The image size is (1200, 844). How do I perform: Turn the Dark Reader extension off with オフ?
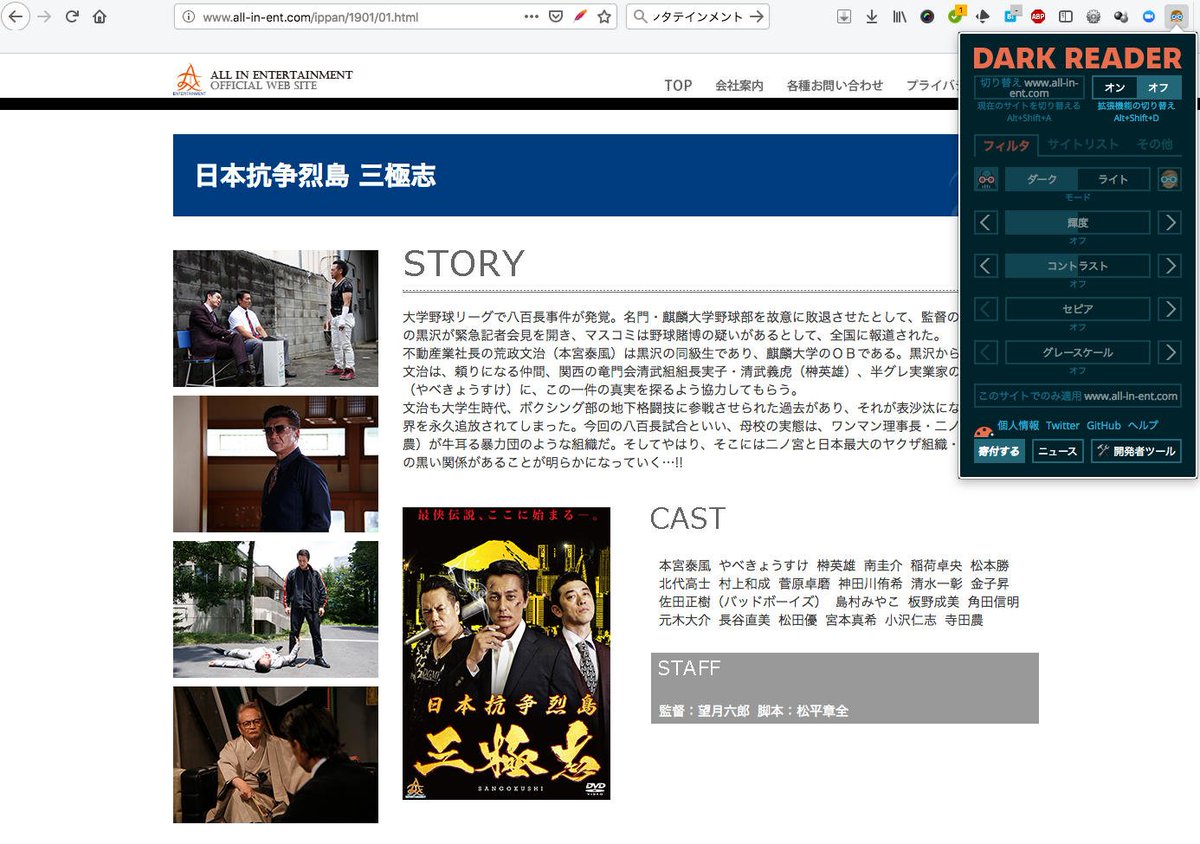tap(1159, 88)
